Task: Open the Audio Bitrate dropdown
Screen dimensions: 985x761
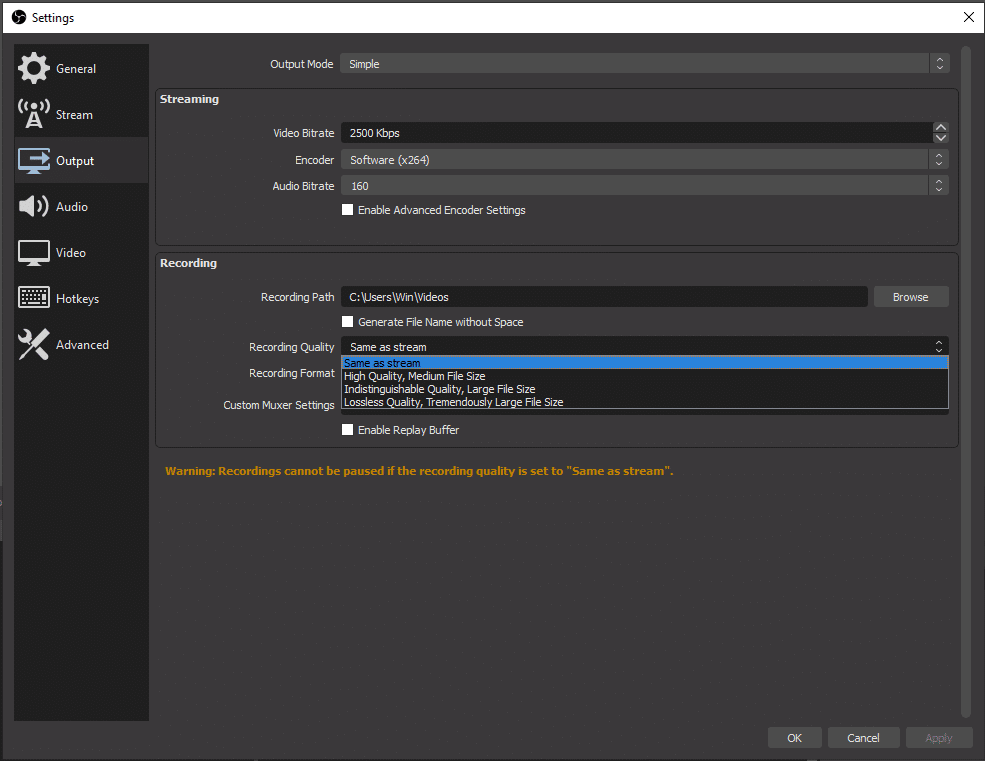Action: tap(645, 185)
